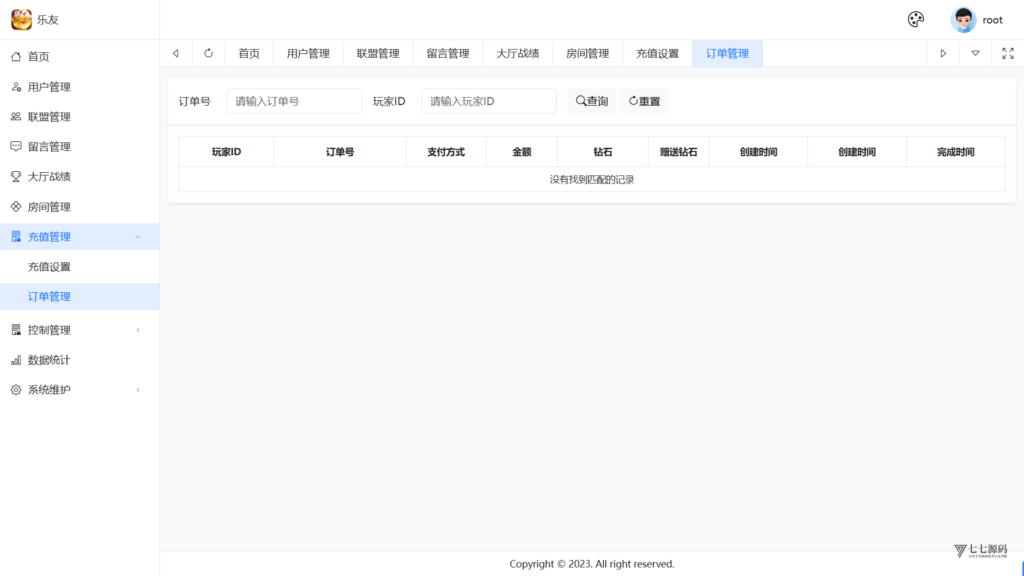Image resolution: width=1024 pixels, height=576 pixels.
Task: Open 房间管理 from the sidebar
Action: point(80,207)
